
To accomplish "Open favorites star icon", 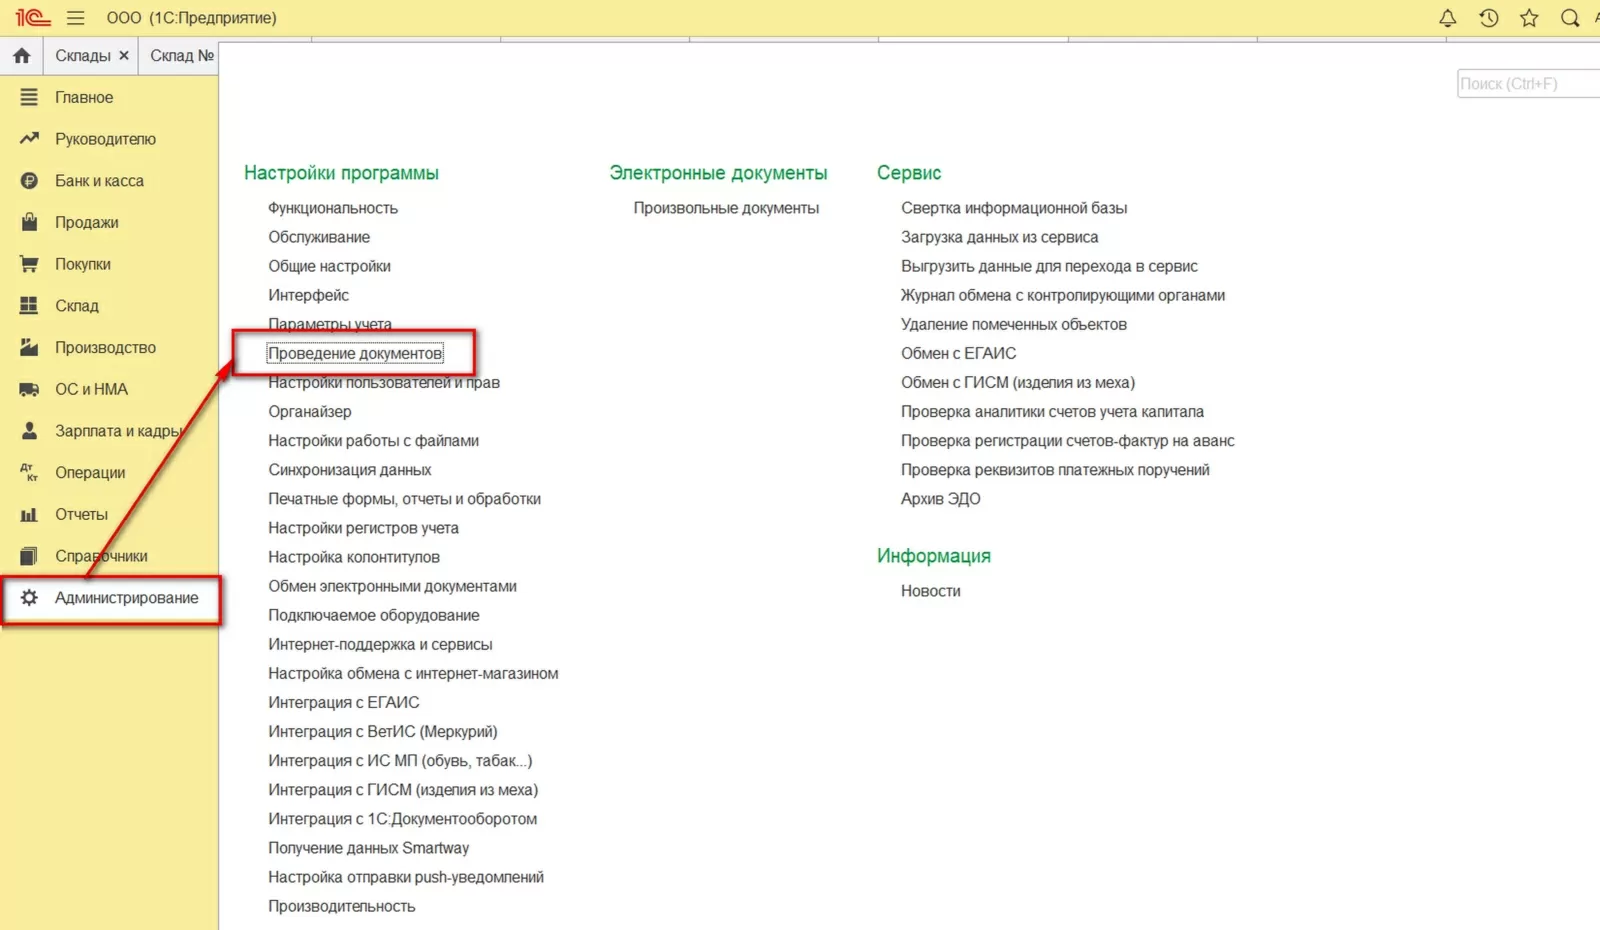I will [x=1529, y=18].
